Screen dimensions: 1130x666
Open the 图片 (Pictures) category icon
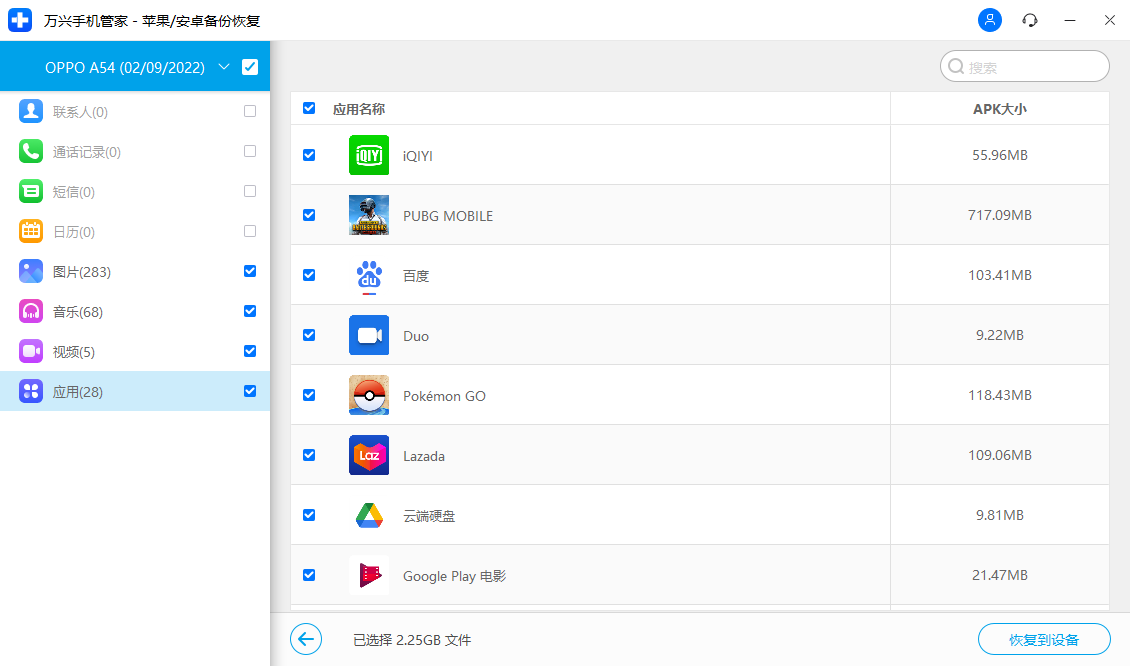(x=31, y=271)
